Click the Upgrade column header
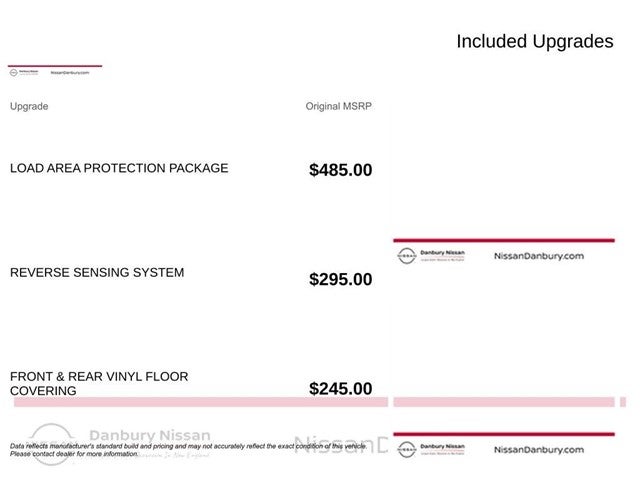 tap(29, 107)
